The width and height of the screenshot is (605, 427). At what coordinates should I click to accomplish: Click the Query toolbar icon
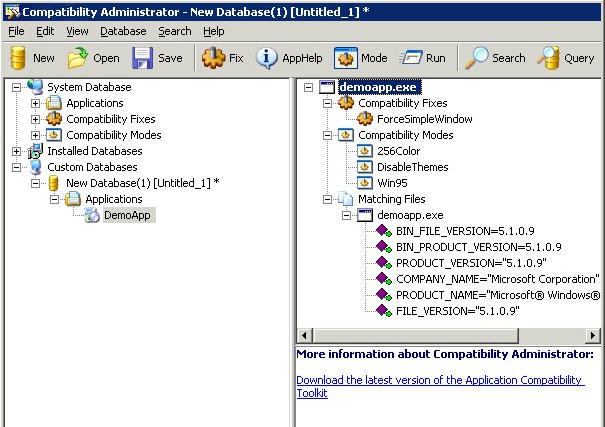(x=548, y=58)
